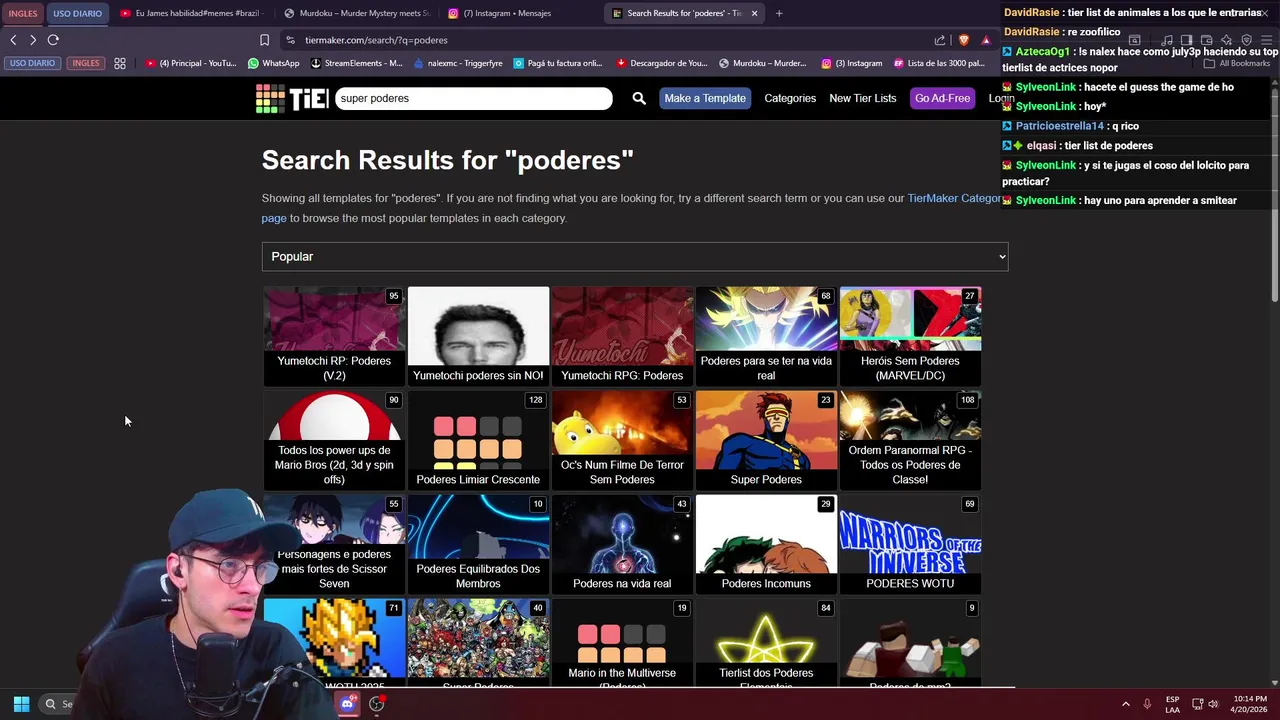Open Discord from the taskbar

[347, 704]
